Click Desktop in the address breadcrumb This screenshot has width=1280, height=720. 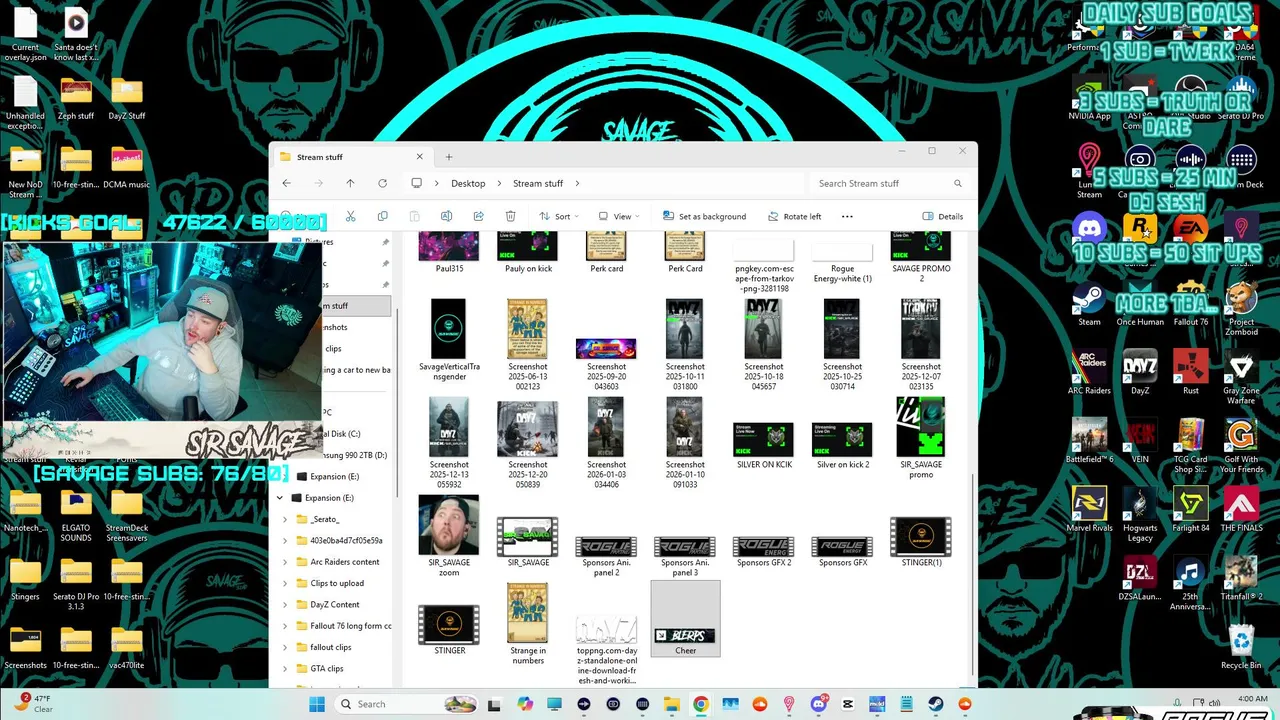point(468,183)
